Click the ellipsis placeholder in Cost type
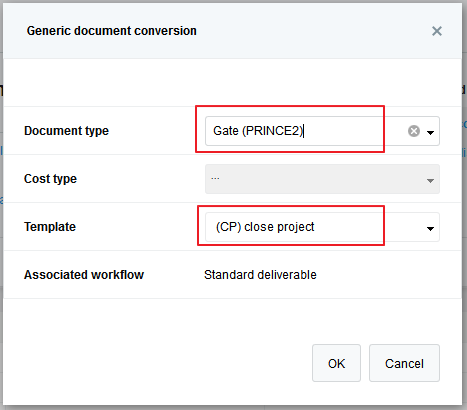Image resolution: width=467 pixels, height=410 pixels. click(x=215, y=178)
